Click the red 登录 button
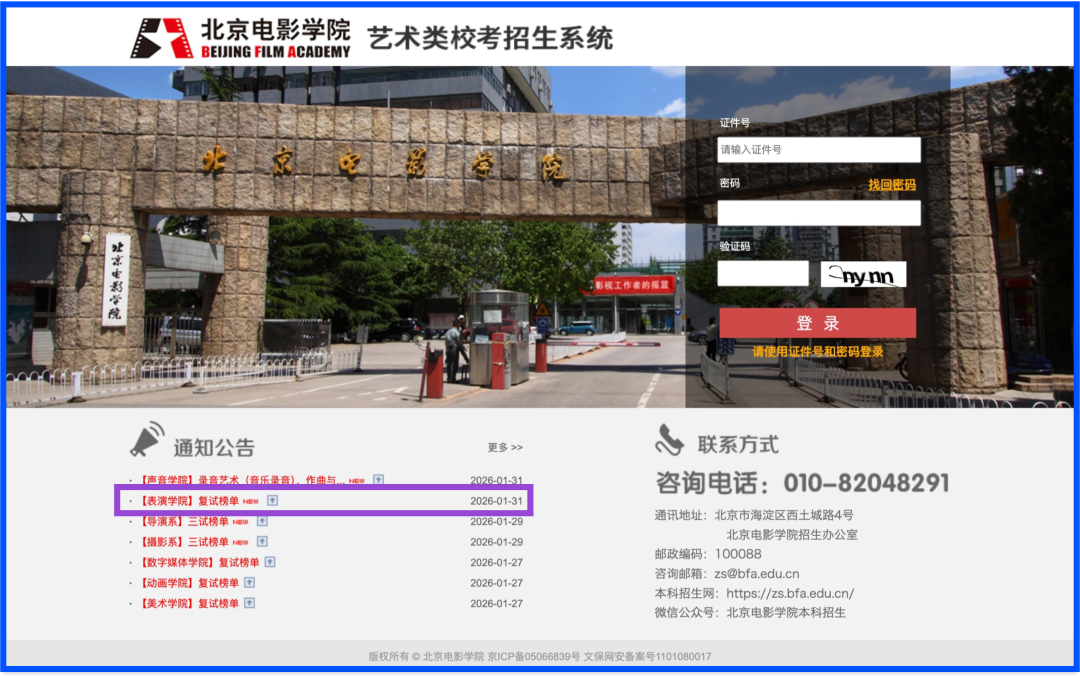 pyautogui.click(x=818, y=322)
